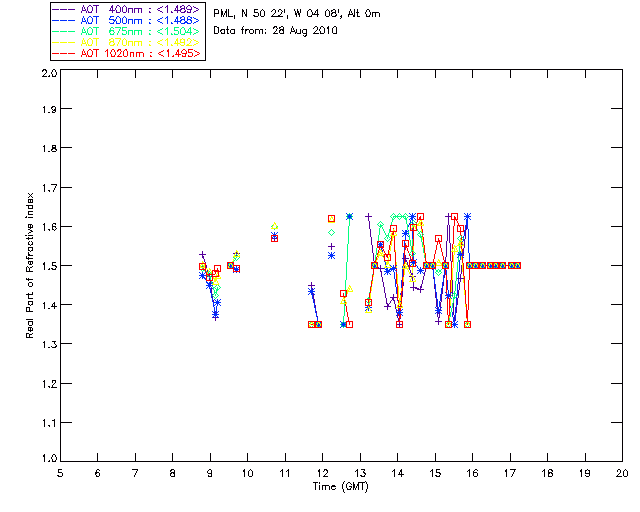The height and width of the screenshot is (512, 640).
Task: Click the x-axis hour label 7
Action: pyautogui.click(x=135, y=473)
